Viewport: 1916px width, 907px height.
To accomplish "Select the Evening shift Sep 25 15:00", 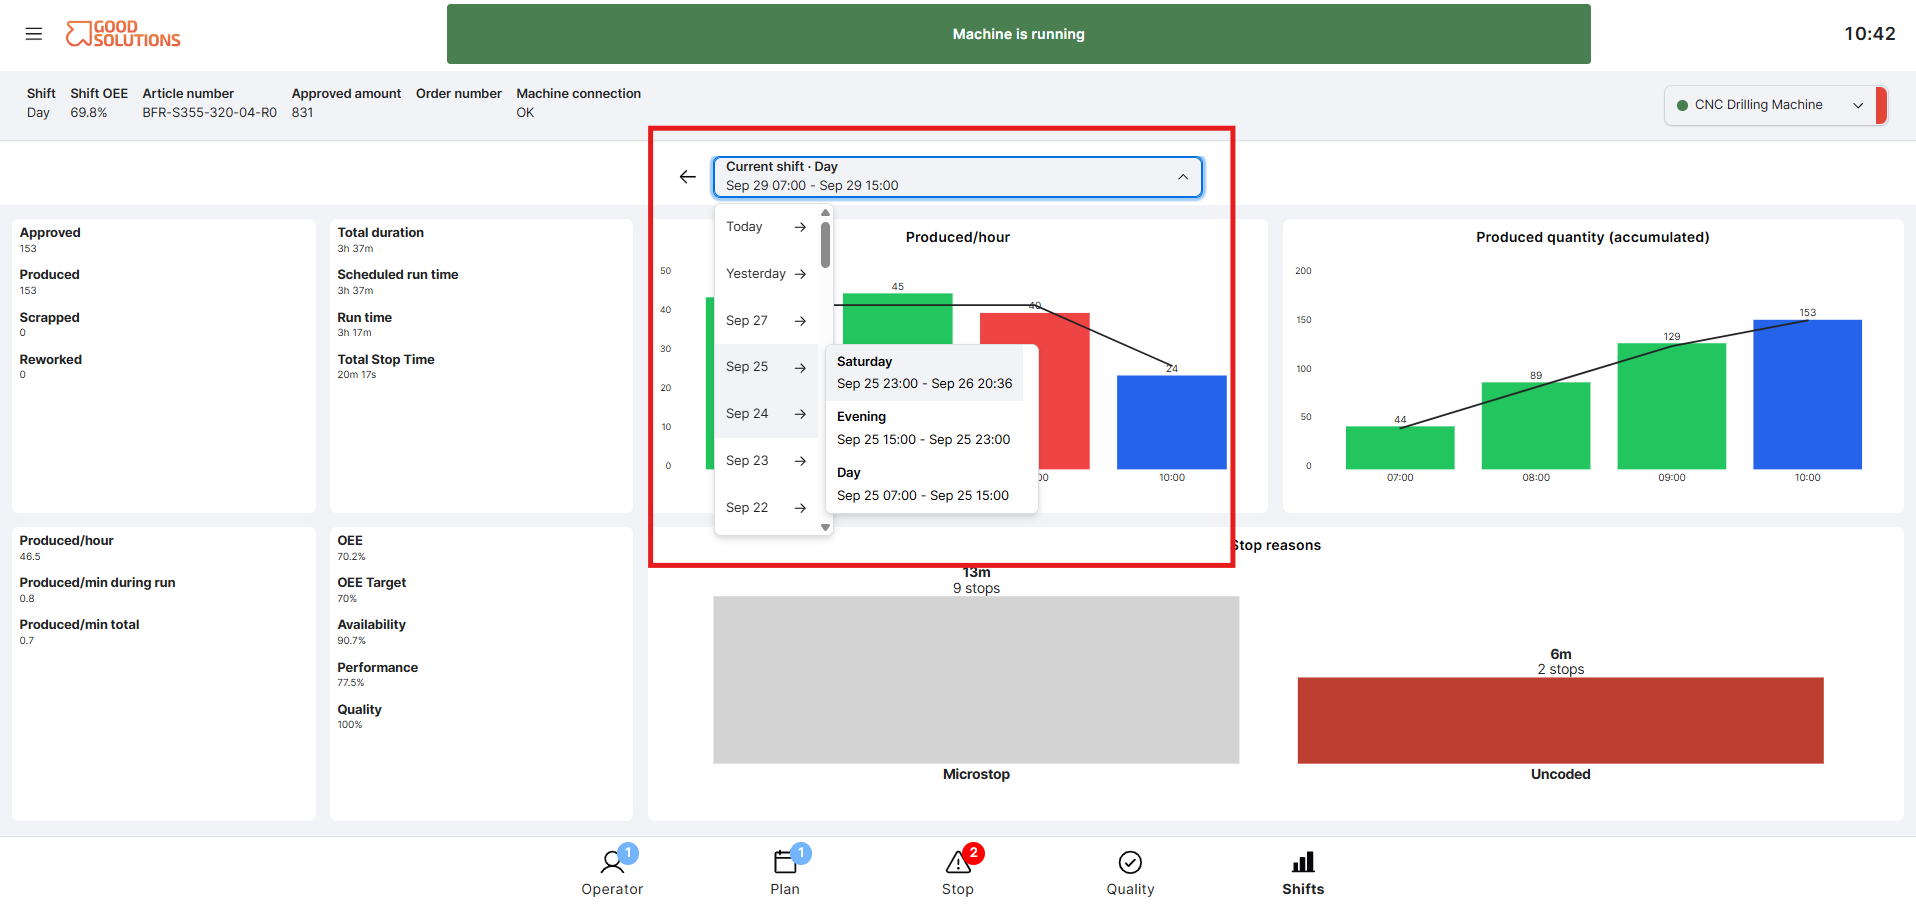I will click(924, 428).
